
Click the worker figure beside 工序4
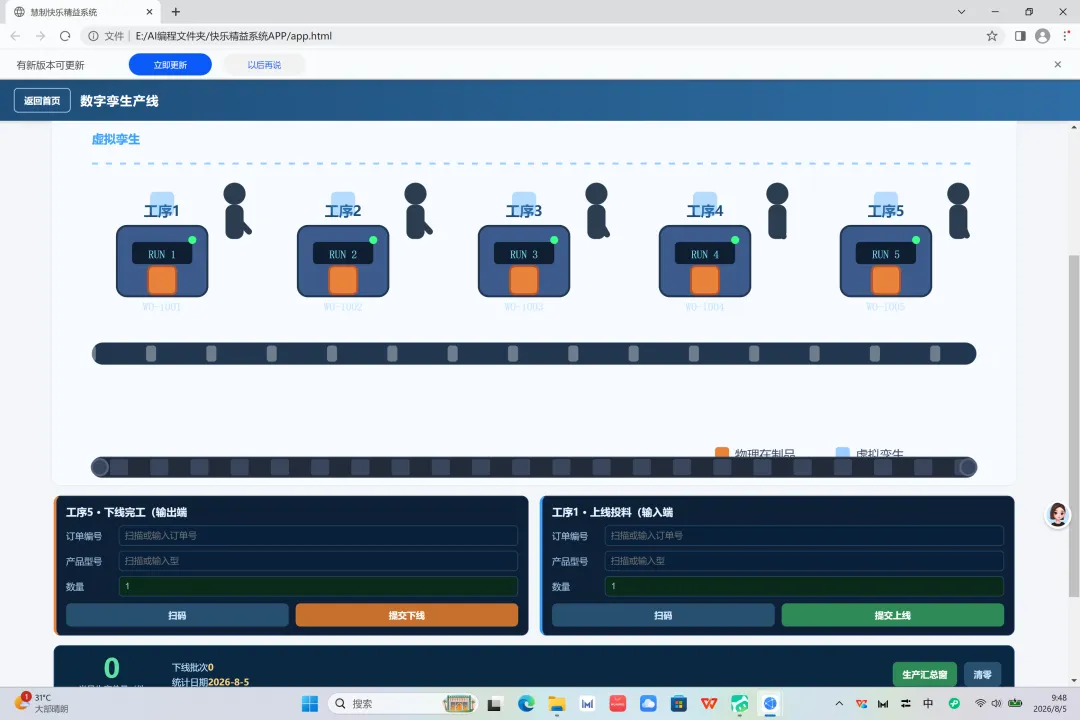coord(778,211)
